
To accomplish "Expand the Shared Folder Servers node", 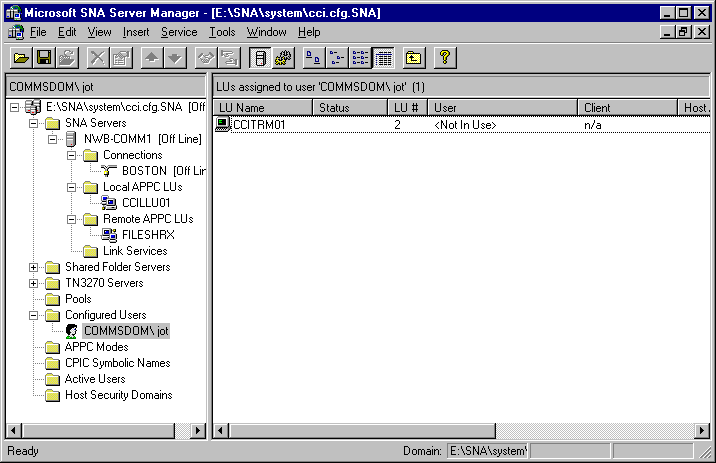I will (x=34, y=267).
